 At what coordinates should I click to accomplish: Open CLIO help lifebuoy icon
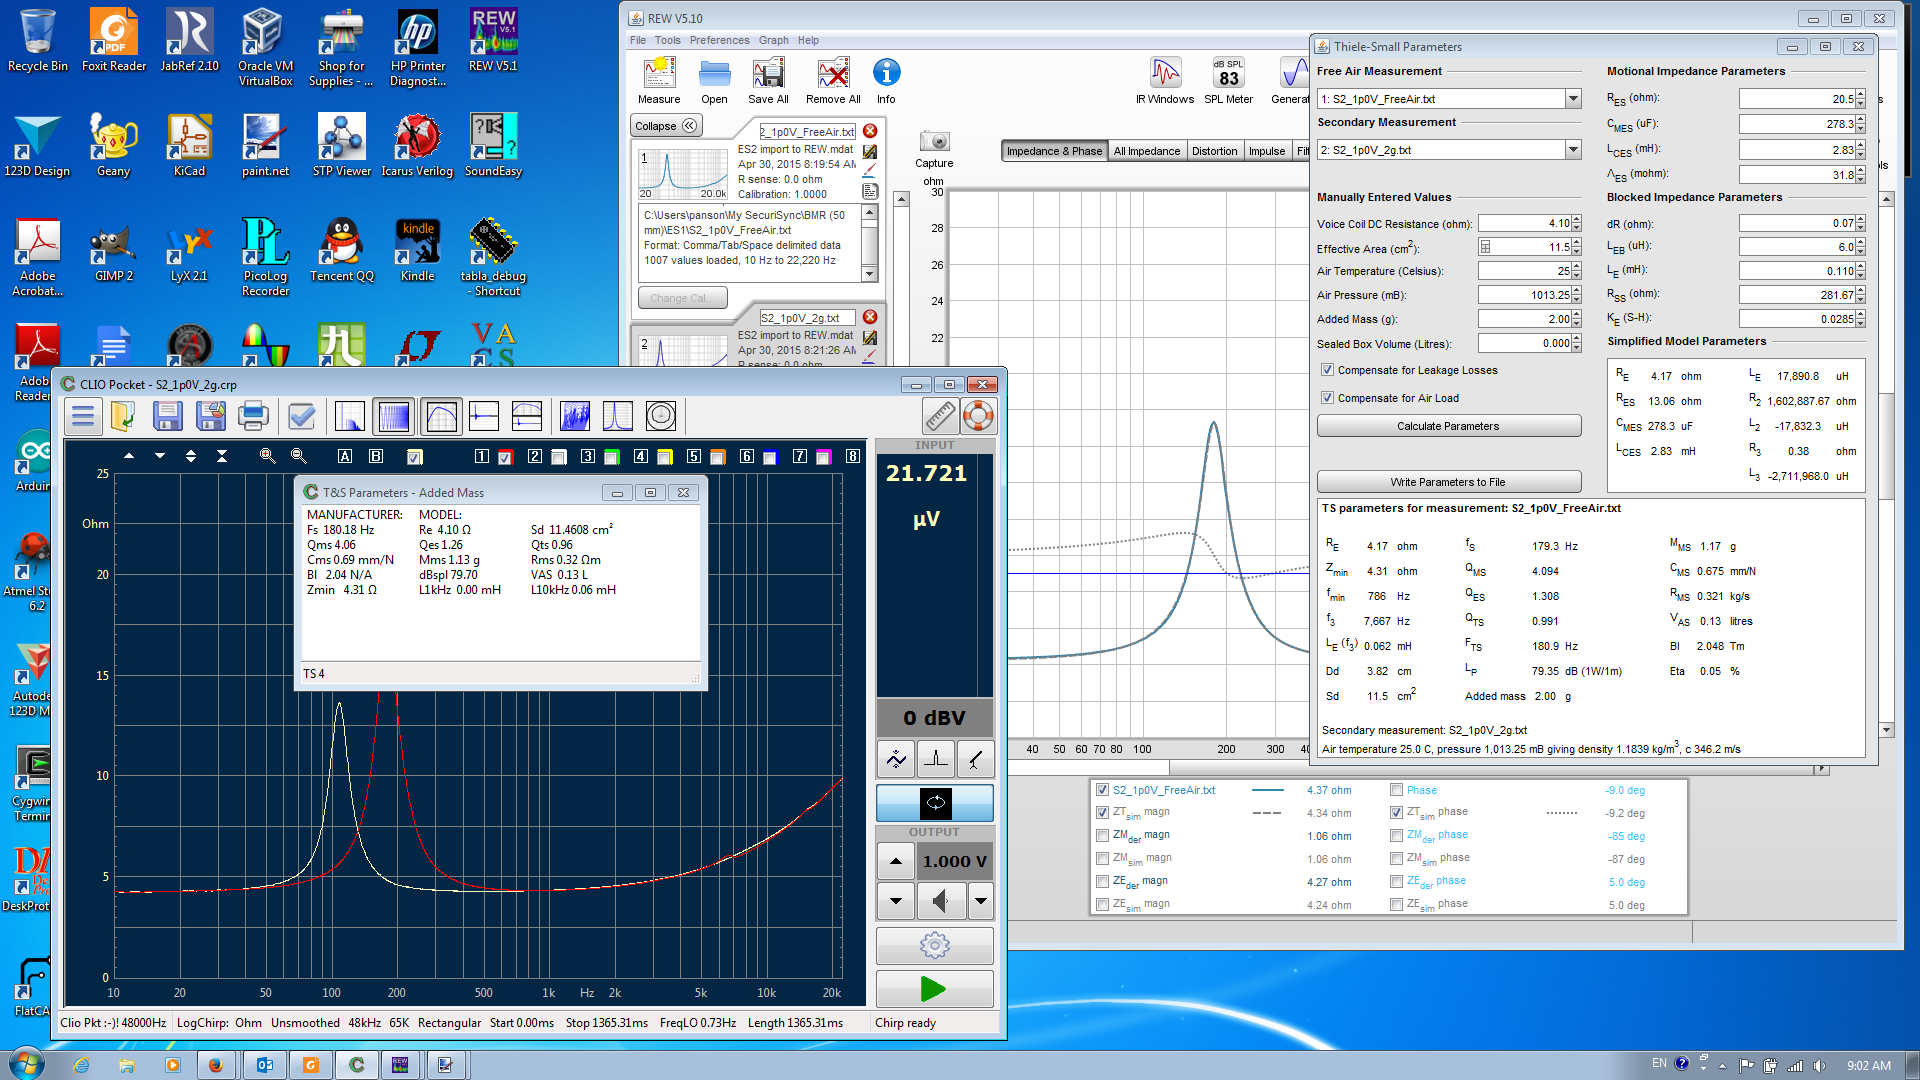tap(978, 416)
